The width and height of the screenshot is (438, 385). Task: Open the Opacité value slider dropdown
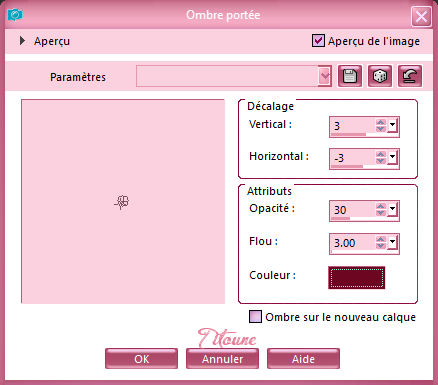point(392,209)
